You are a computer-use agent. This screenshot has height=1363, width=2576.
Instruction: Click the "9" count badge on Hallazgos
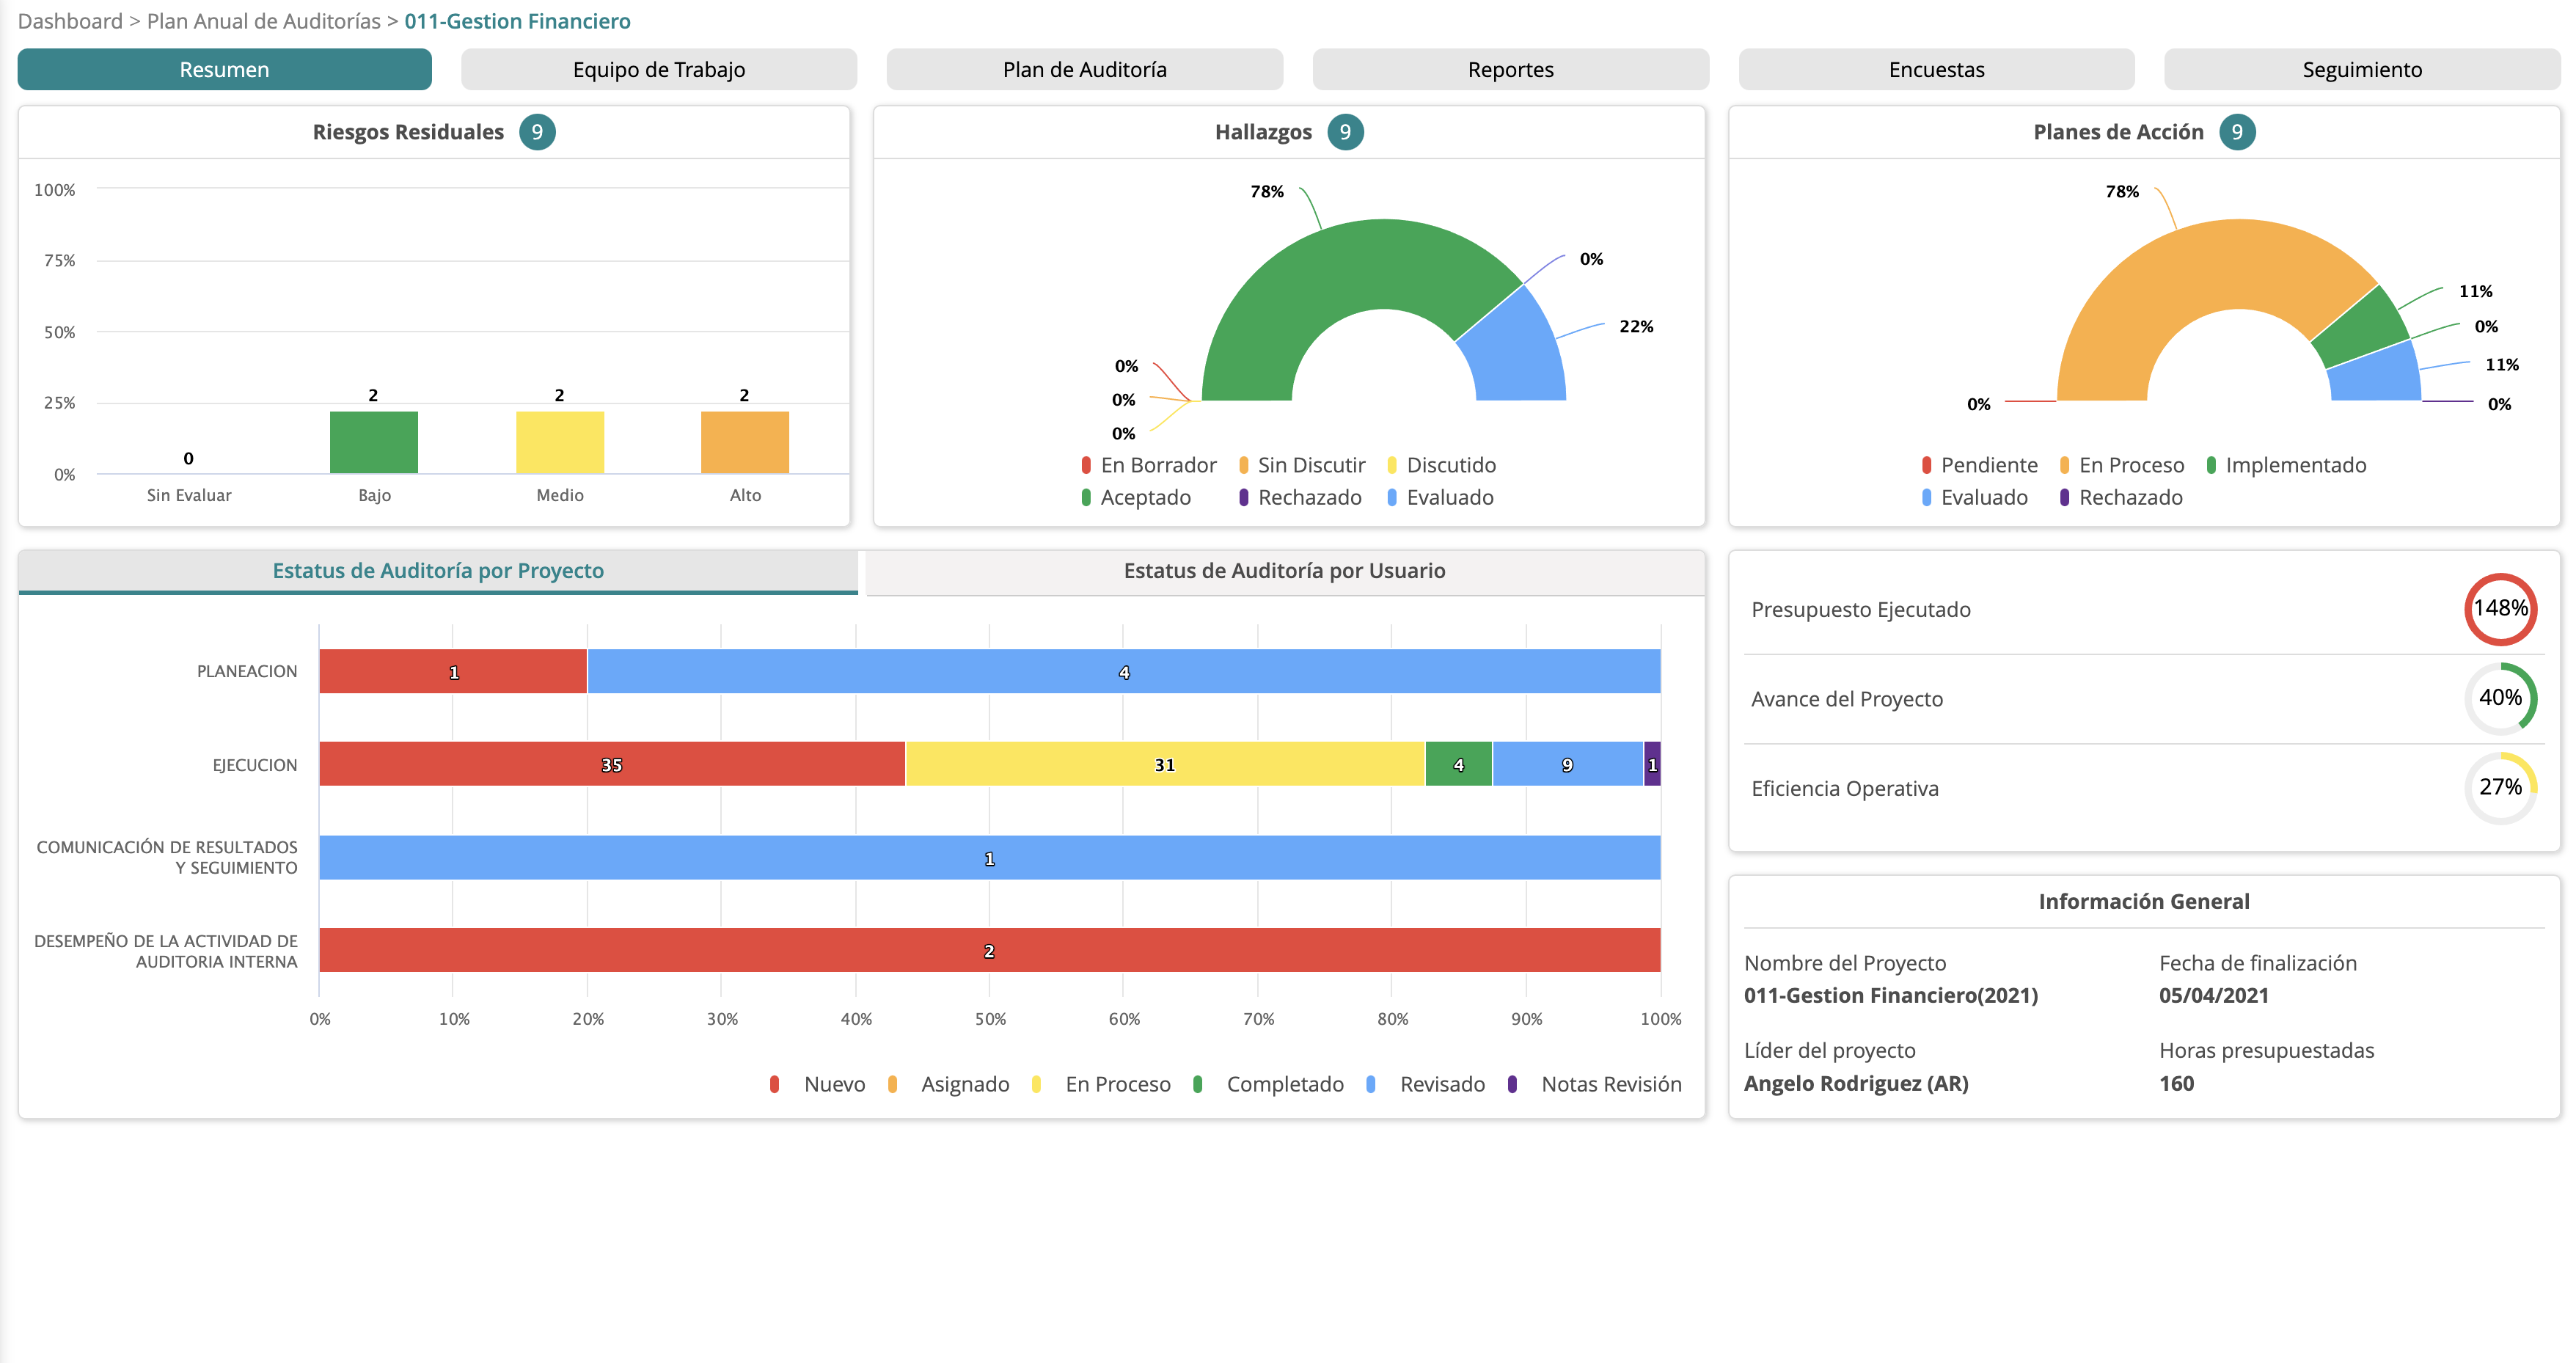tap(1346, 131)
